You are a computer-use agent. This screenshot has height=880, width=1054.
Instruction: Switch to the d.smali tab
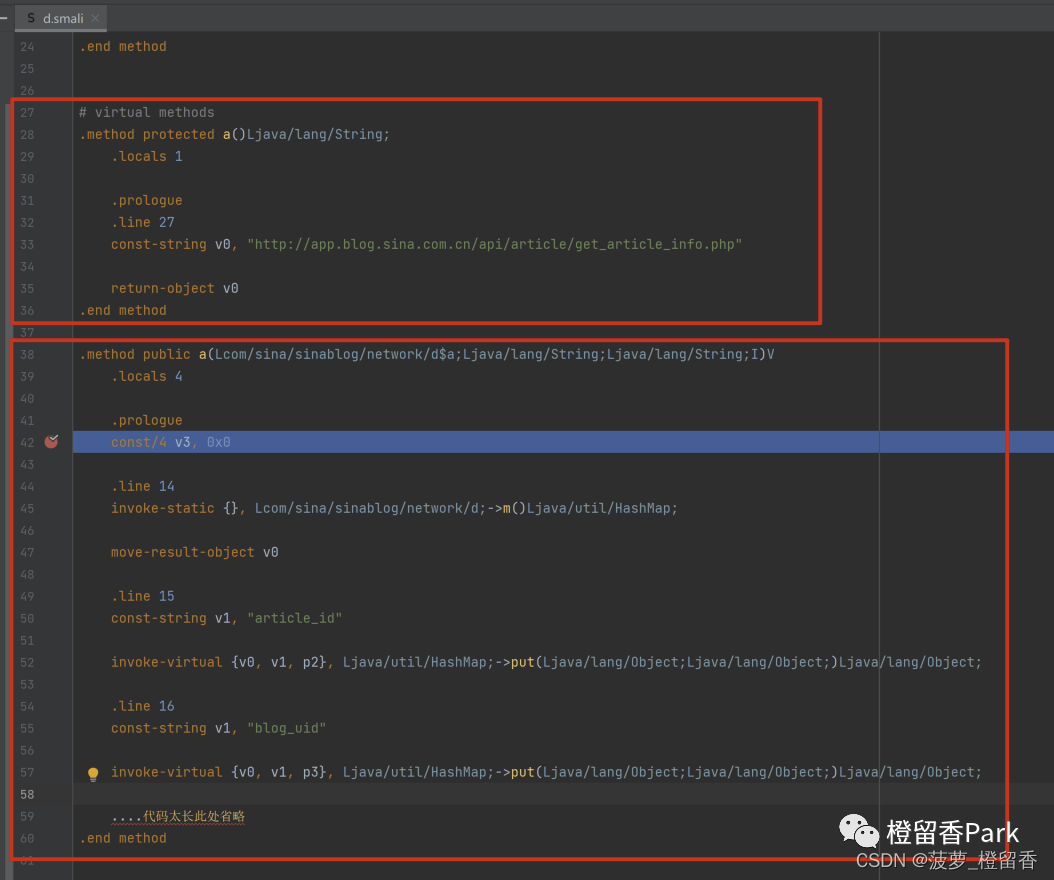[x=63, y=18]
